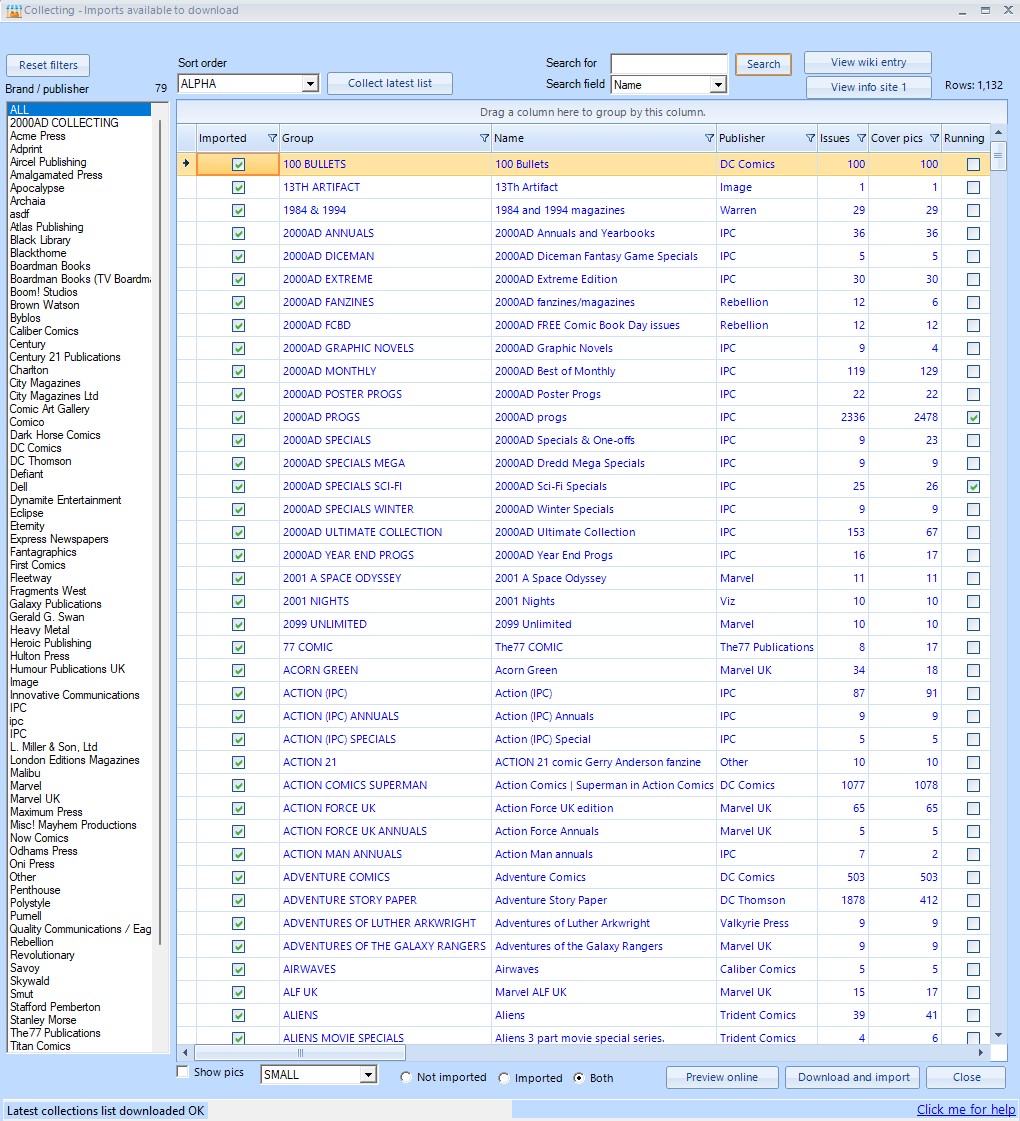
Task: Toggle Running checkbox for ACTION 21
Action: pos(973,763)
